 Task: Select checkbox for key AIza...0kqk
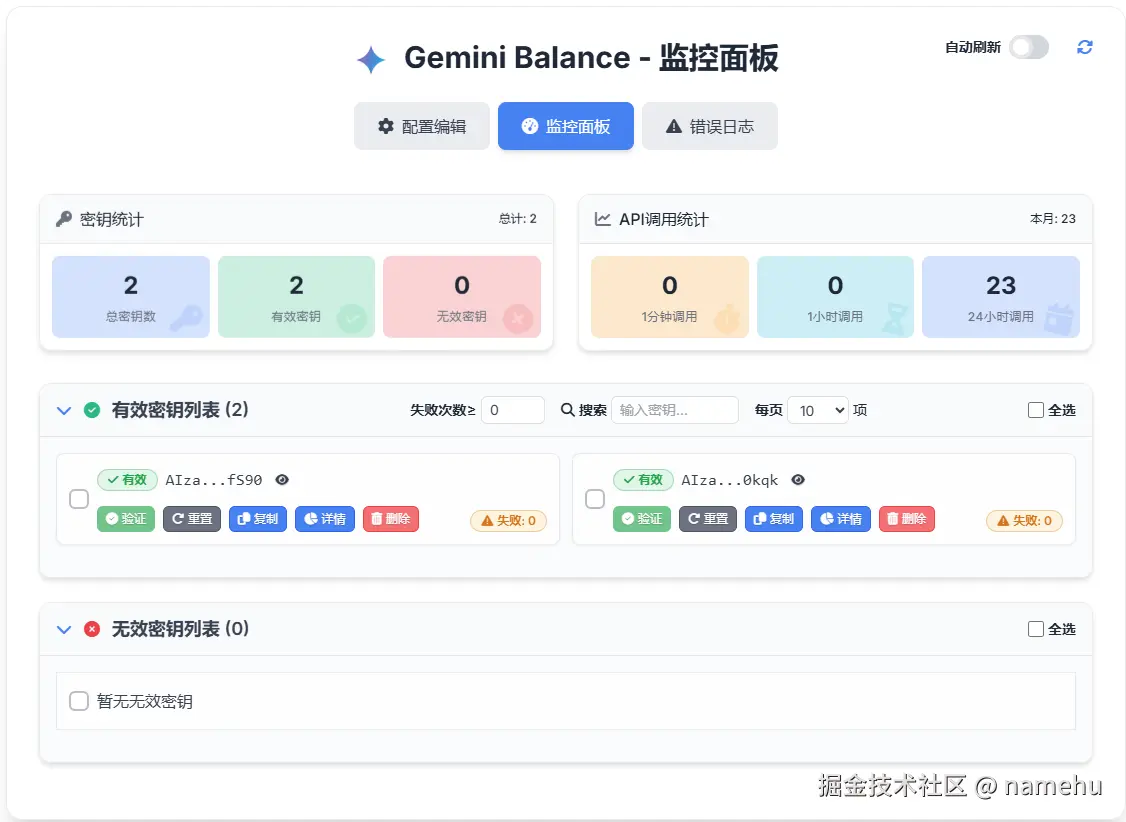tap(595, 499)
